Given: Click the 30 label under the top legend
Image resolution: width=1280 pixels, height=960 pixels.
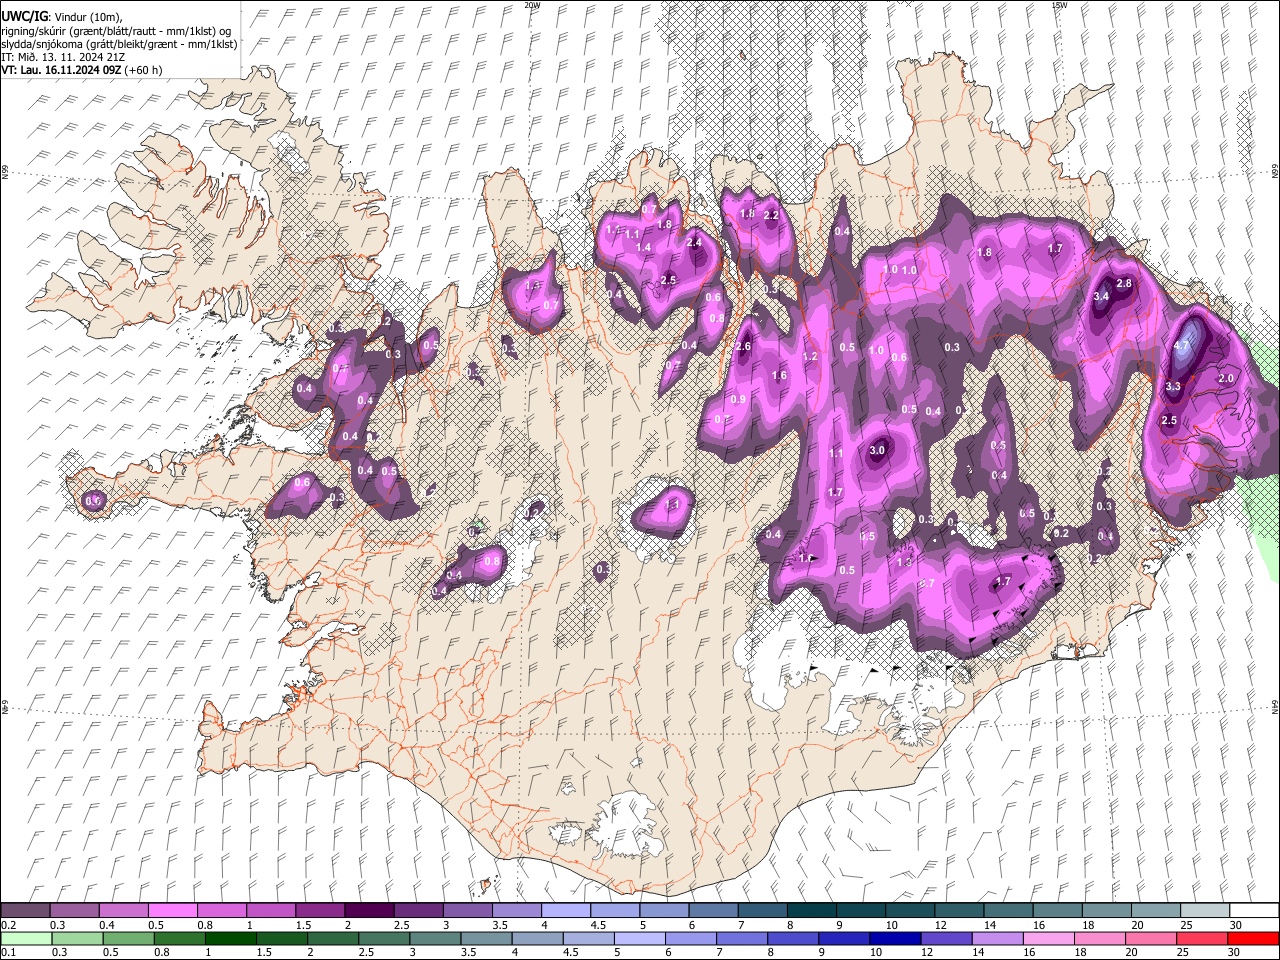Looking at the screenshot, I should click(x=1235, y=925).
